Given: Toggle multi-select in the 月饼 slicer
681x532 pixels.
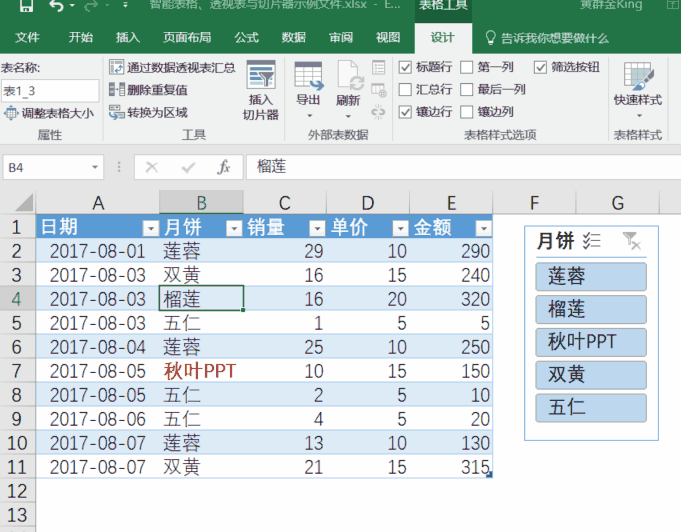Looking at the screenshot, I should pos(591,240).
